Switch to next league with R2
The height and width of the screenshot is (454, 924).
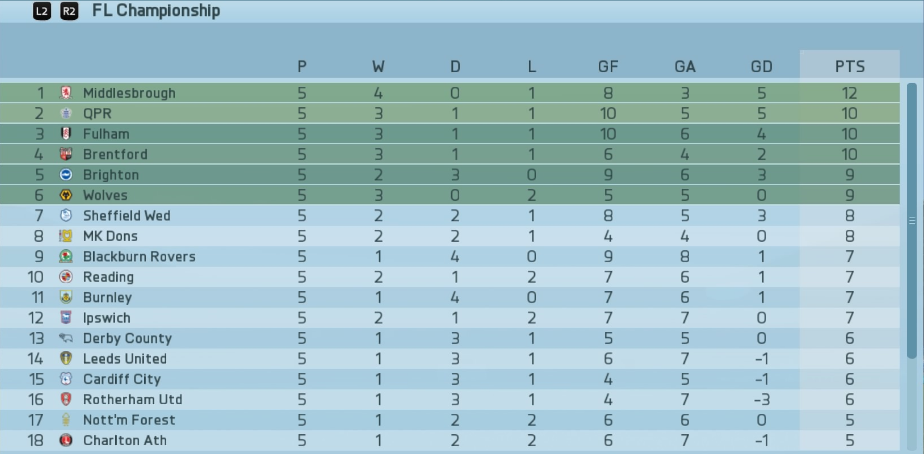point(69,11)
